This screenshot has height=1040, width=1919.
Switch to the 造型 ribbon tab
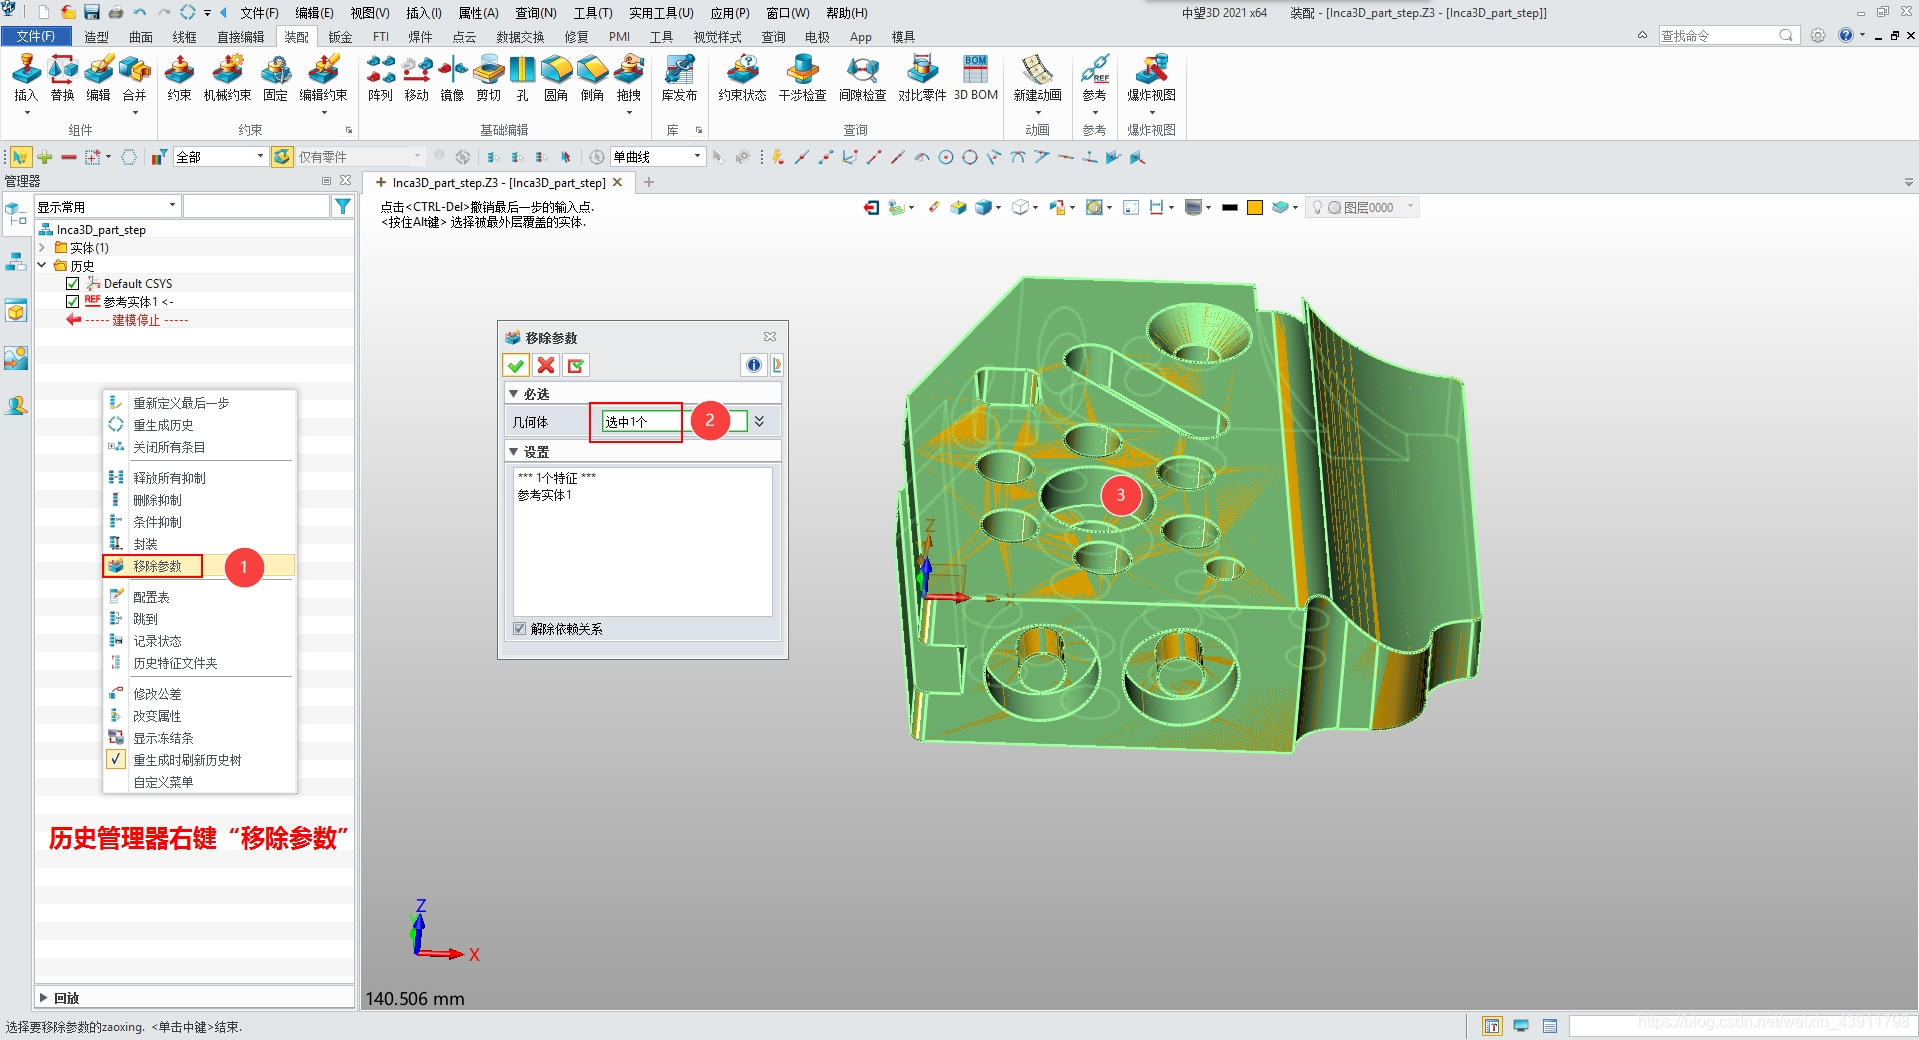click(96, 37)
